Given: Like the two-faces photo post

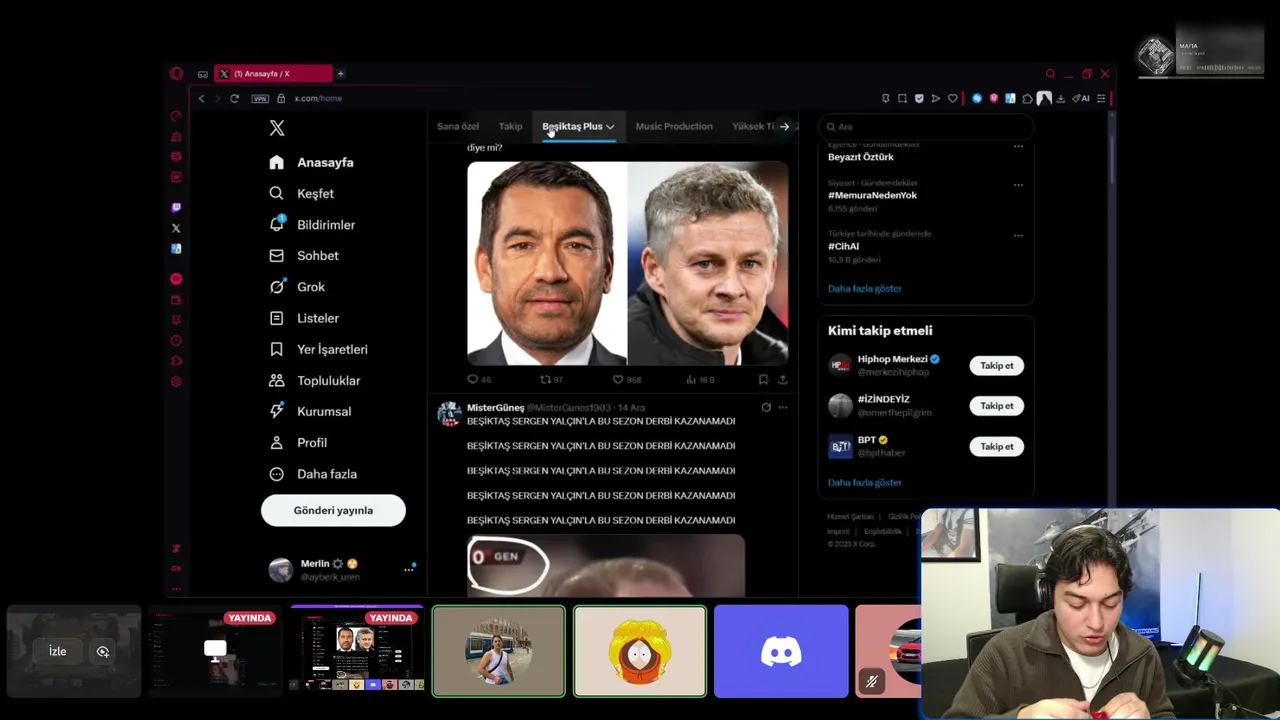Looking at the screenshot, I should click(x=618, y=380).
